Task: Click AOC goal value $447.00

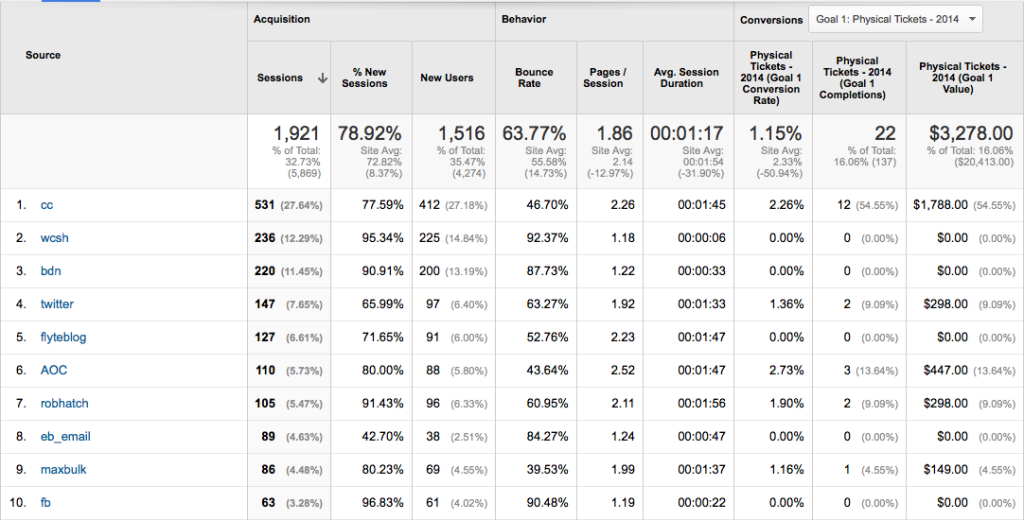Action: click(x=946, y=370)
